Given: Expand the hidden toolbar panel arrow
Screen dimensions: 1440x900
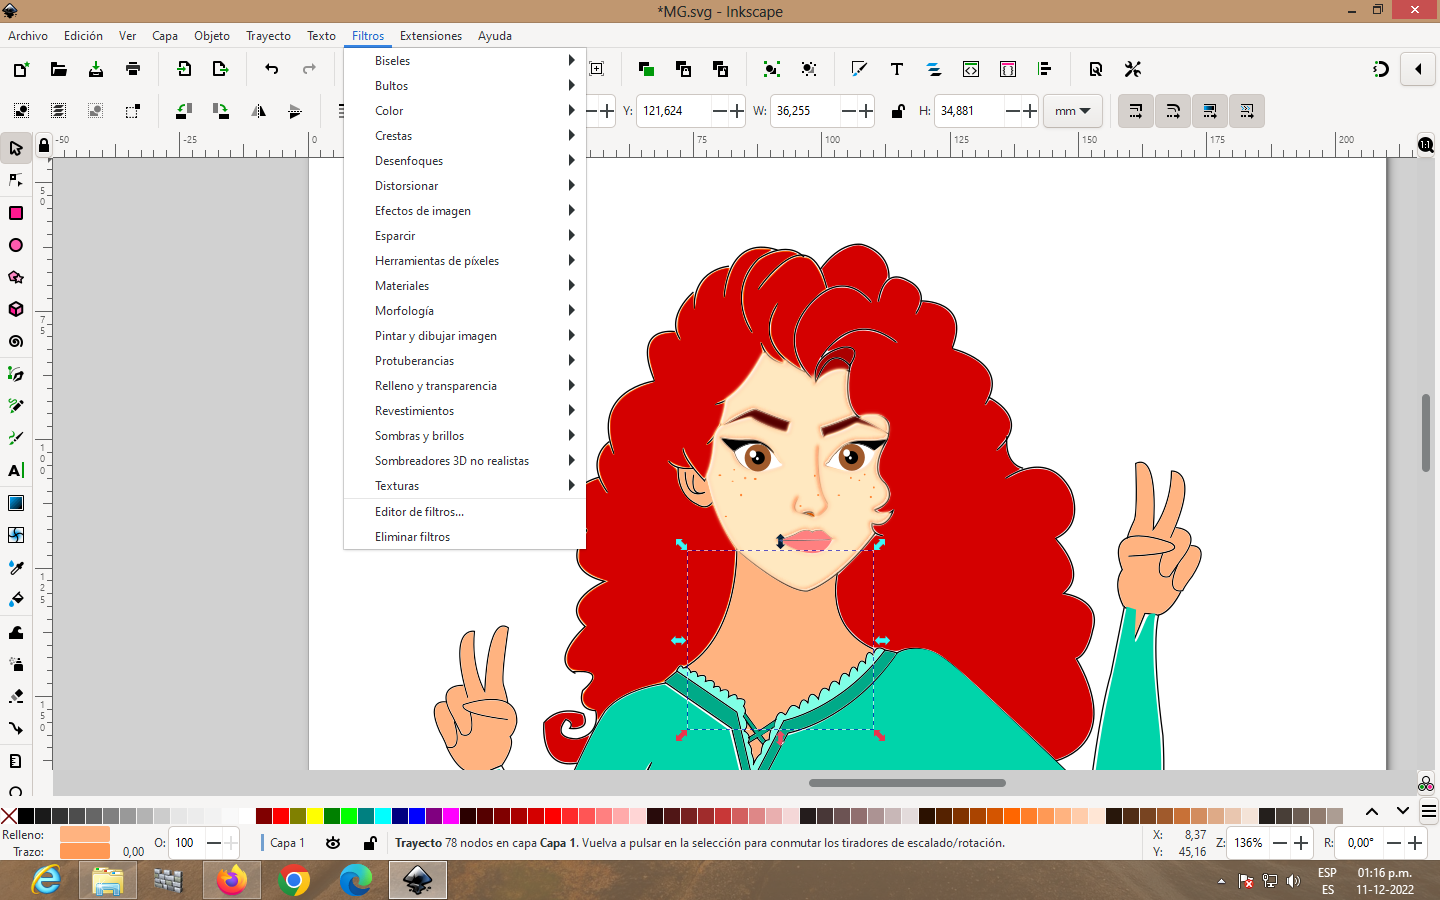Looking at the screenshot, I should (x=1418, y=69).
